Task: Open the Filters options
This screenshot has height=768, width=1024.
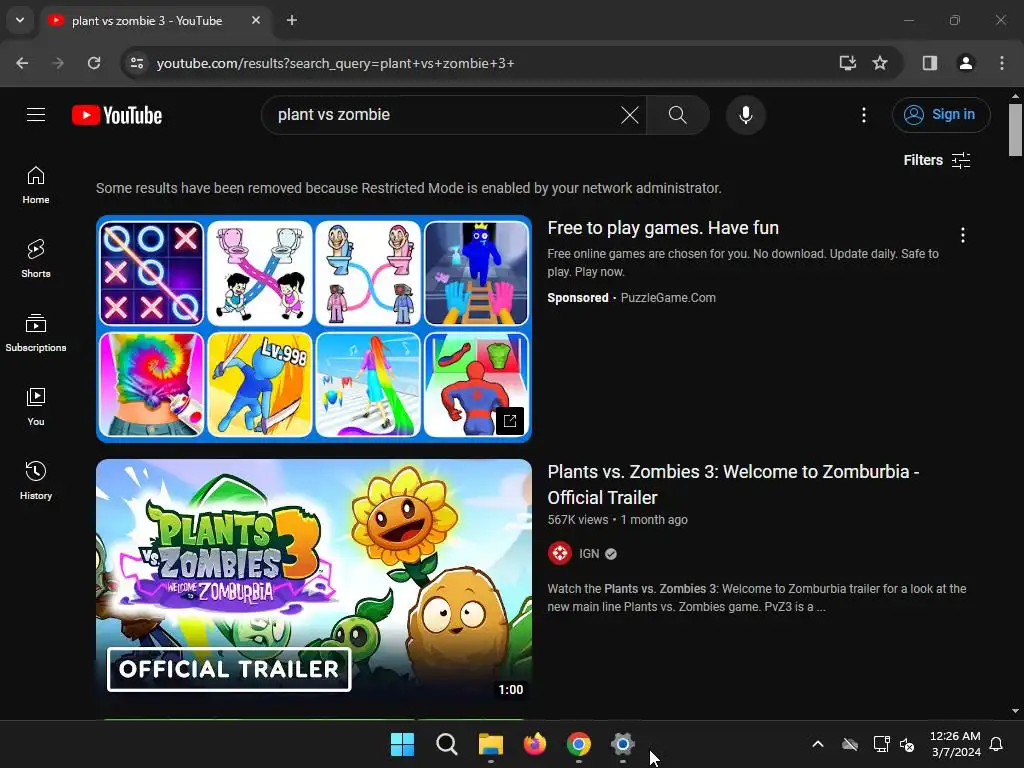Action: [936, 160]
